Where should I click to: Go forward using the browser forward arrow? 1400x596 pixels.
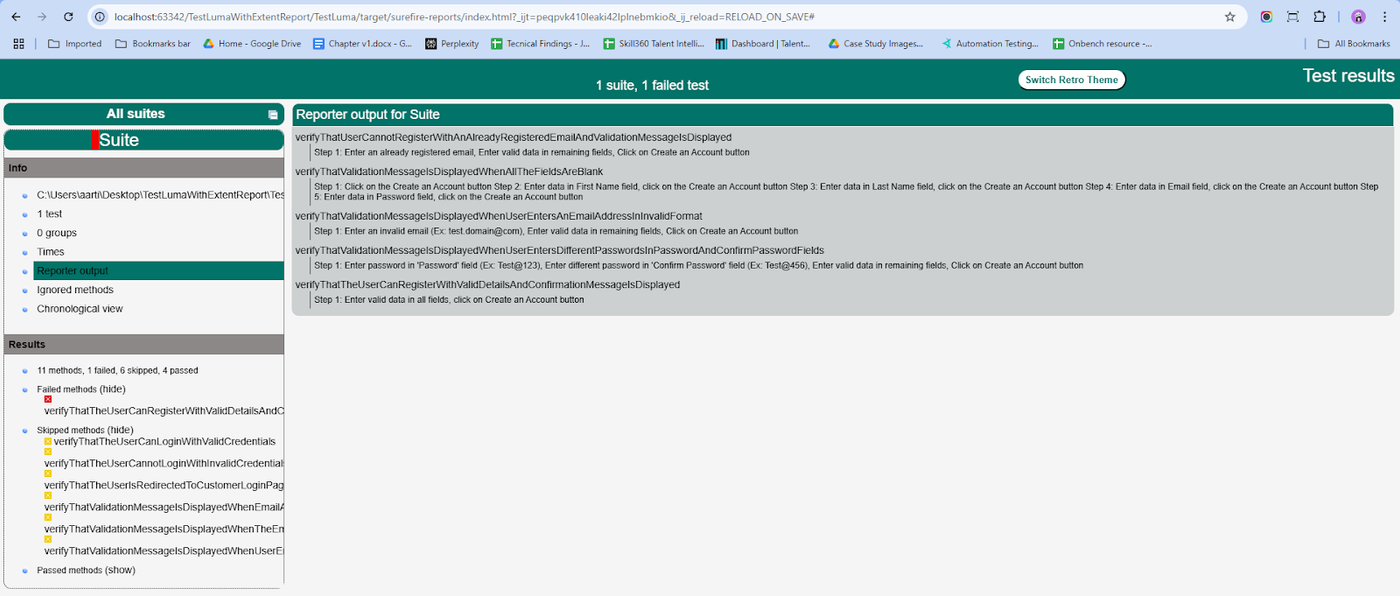(42, 17)
